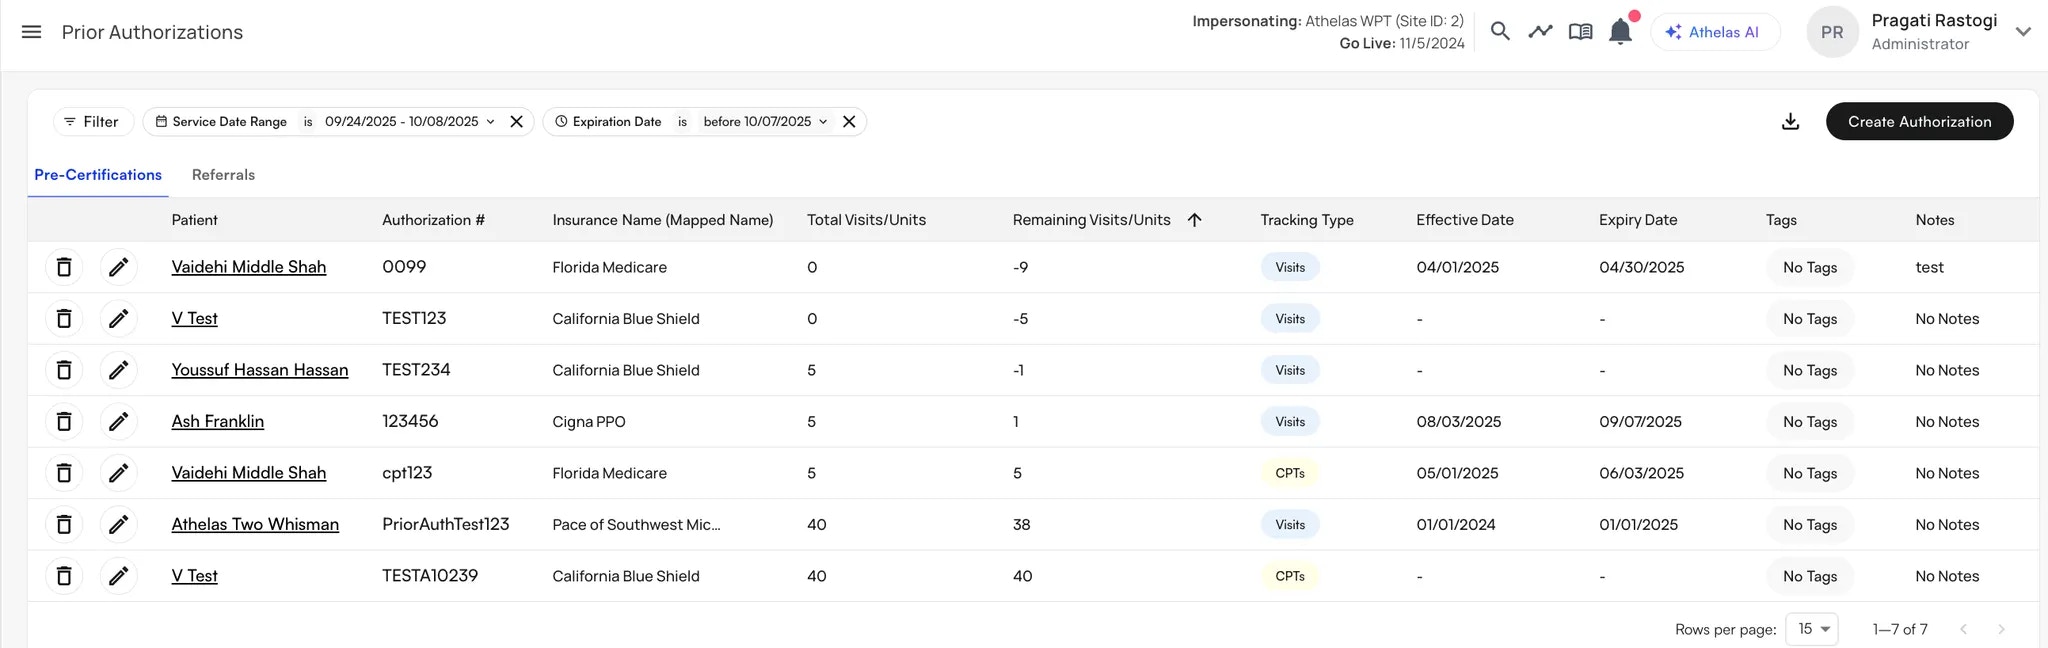Expand the Pragati Rastogi user menu
2048x648 pixels.
[x=2023, y=32]
